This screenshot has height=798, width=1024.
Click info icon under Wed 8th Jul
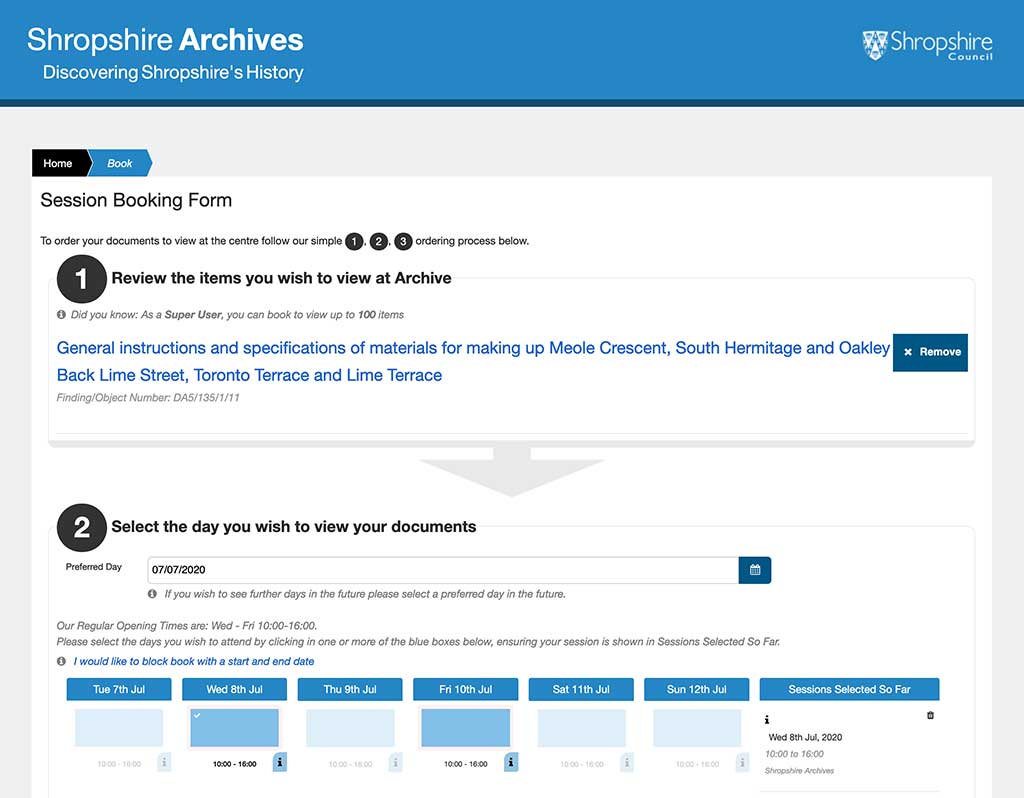pyautogui.click(x=280, y=762)
